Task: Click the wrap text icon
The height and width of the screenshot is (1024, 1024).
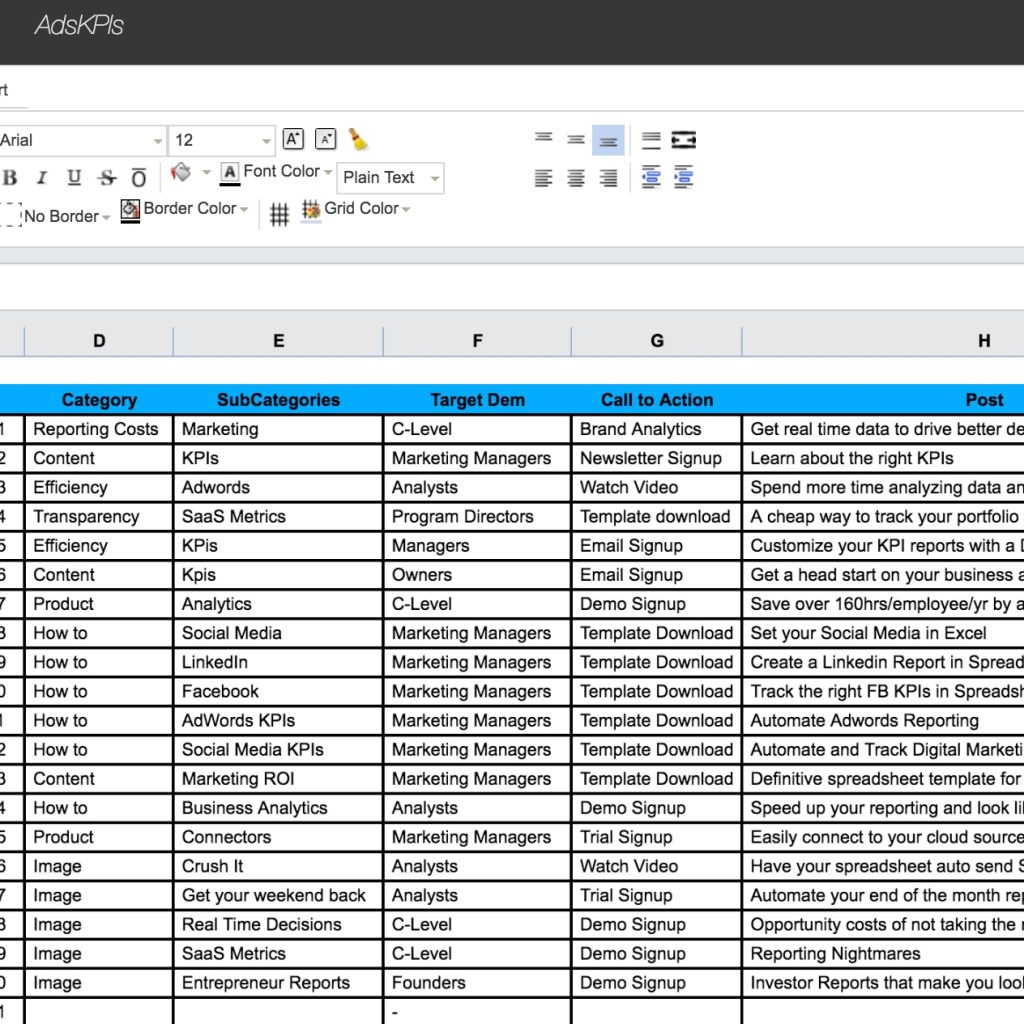Action: click(x=651, y=140)
